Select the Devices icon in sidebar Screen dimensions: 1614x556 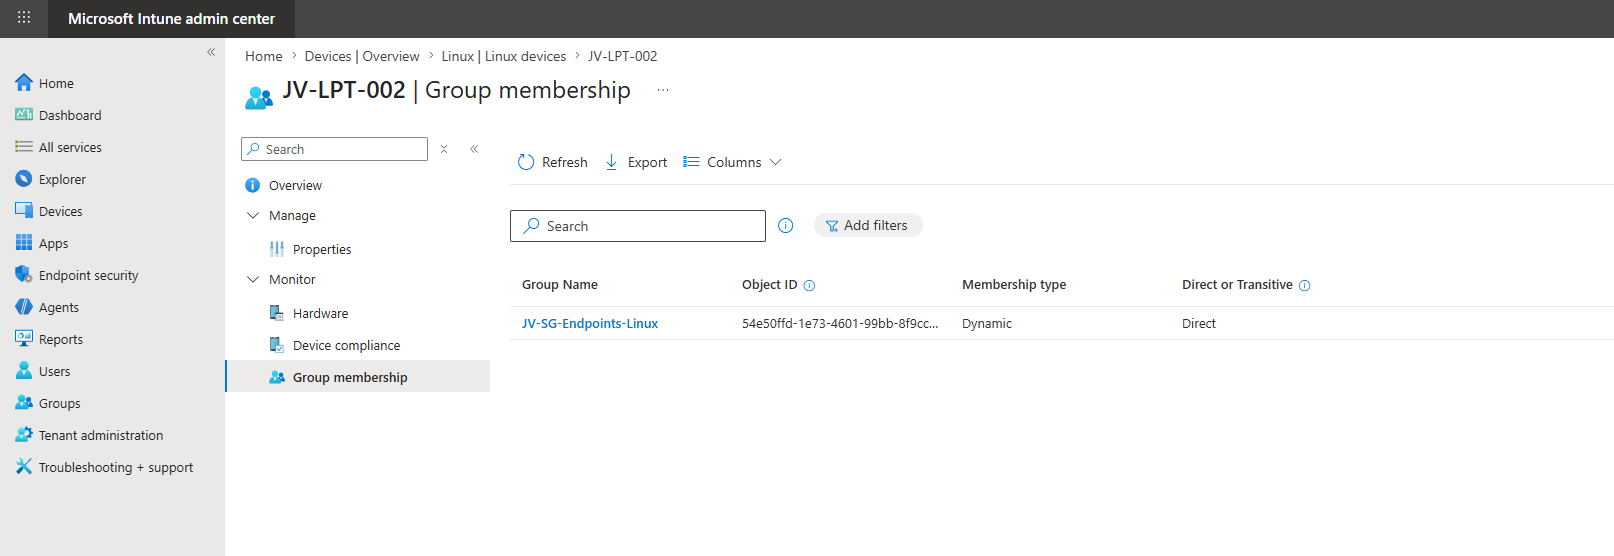click(24, 211)
